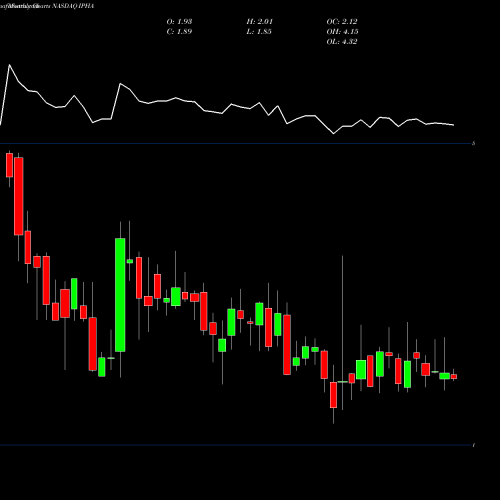Select the tallest green candlestick
Viewport: 500px width, 500px height.
pos(120,295)
